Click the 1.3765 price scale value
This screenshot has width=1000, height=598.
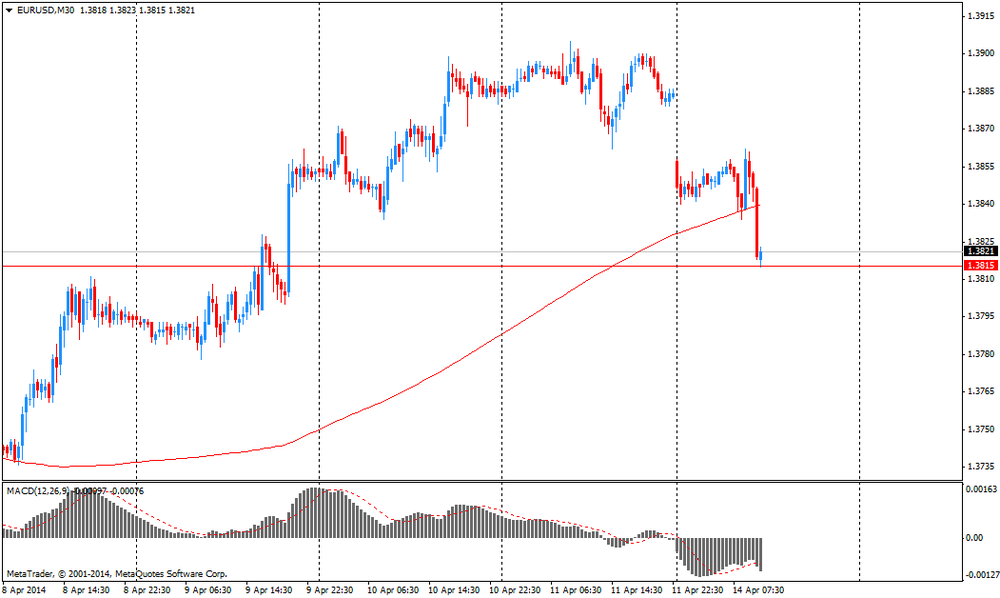(x=981, y=391)
